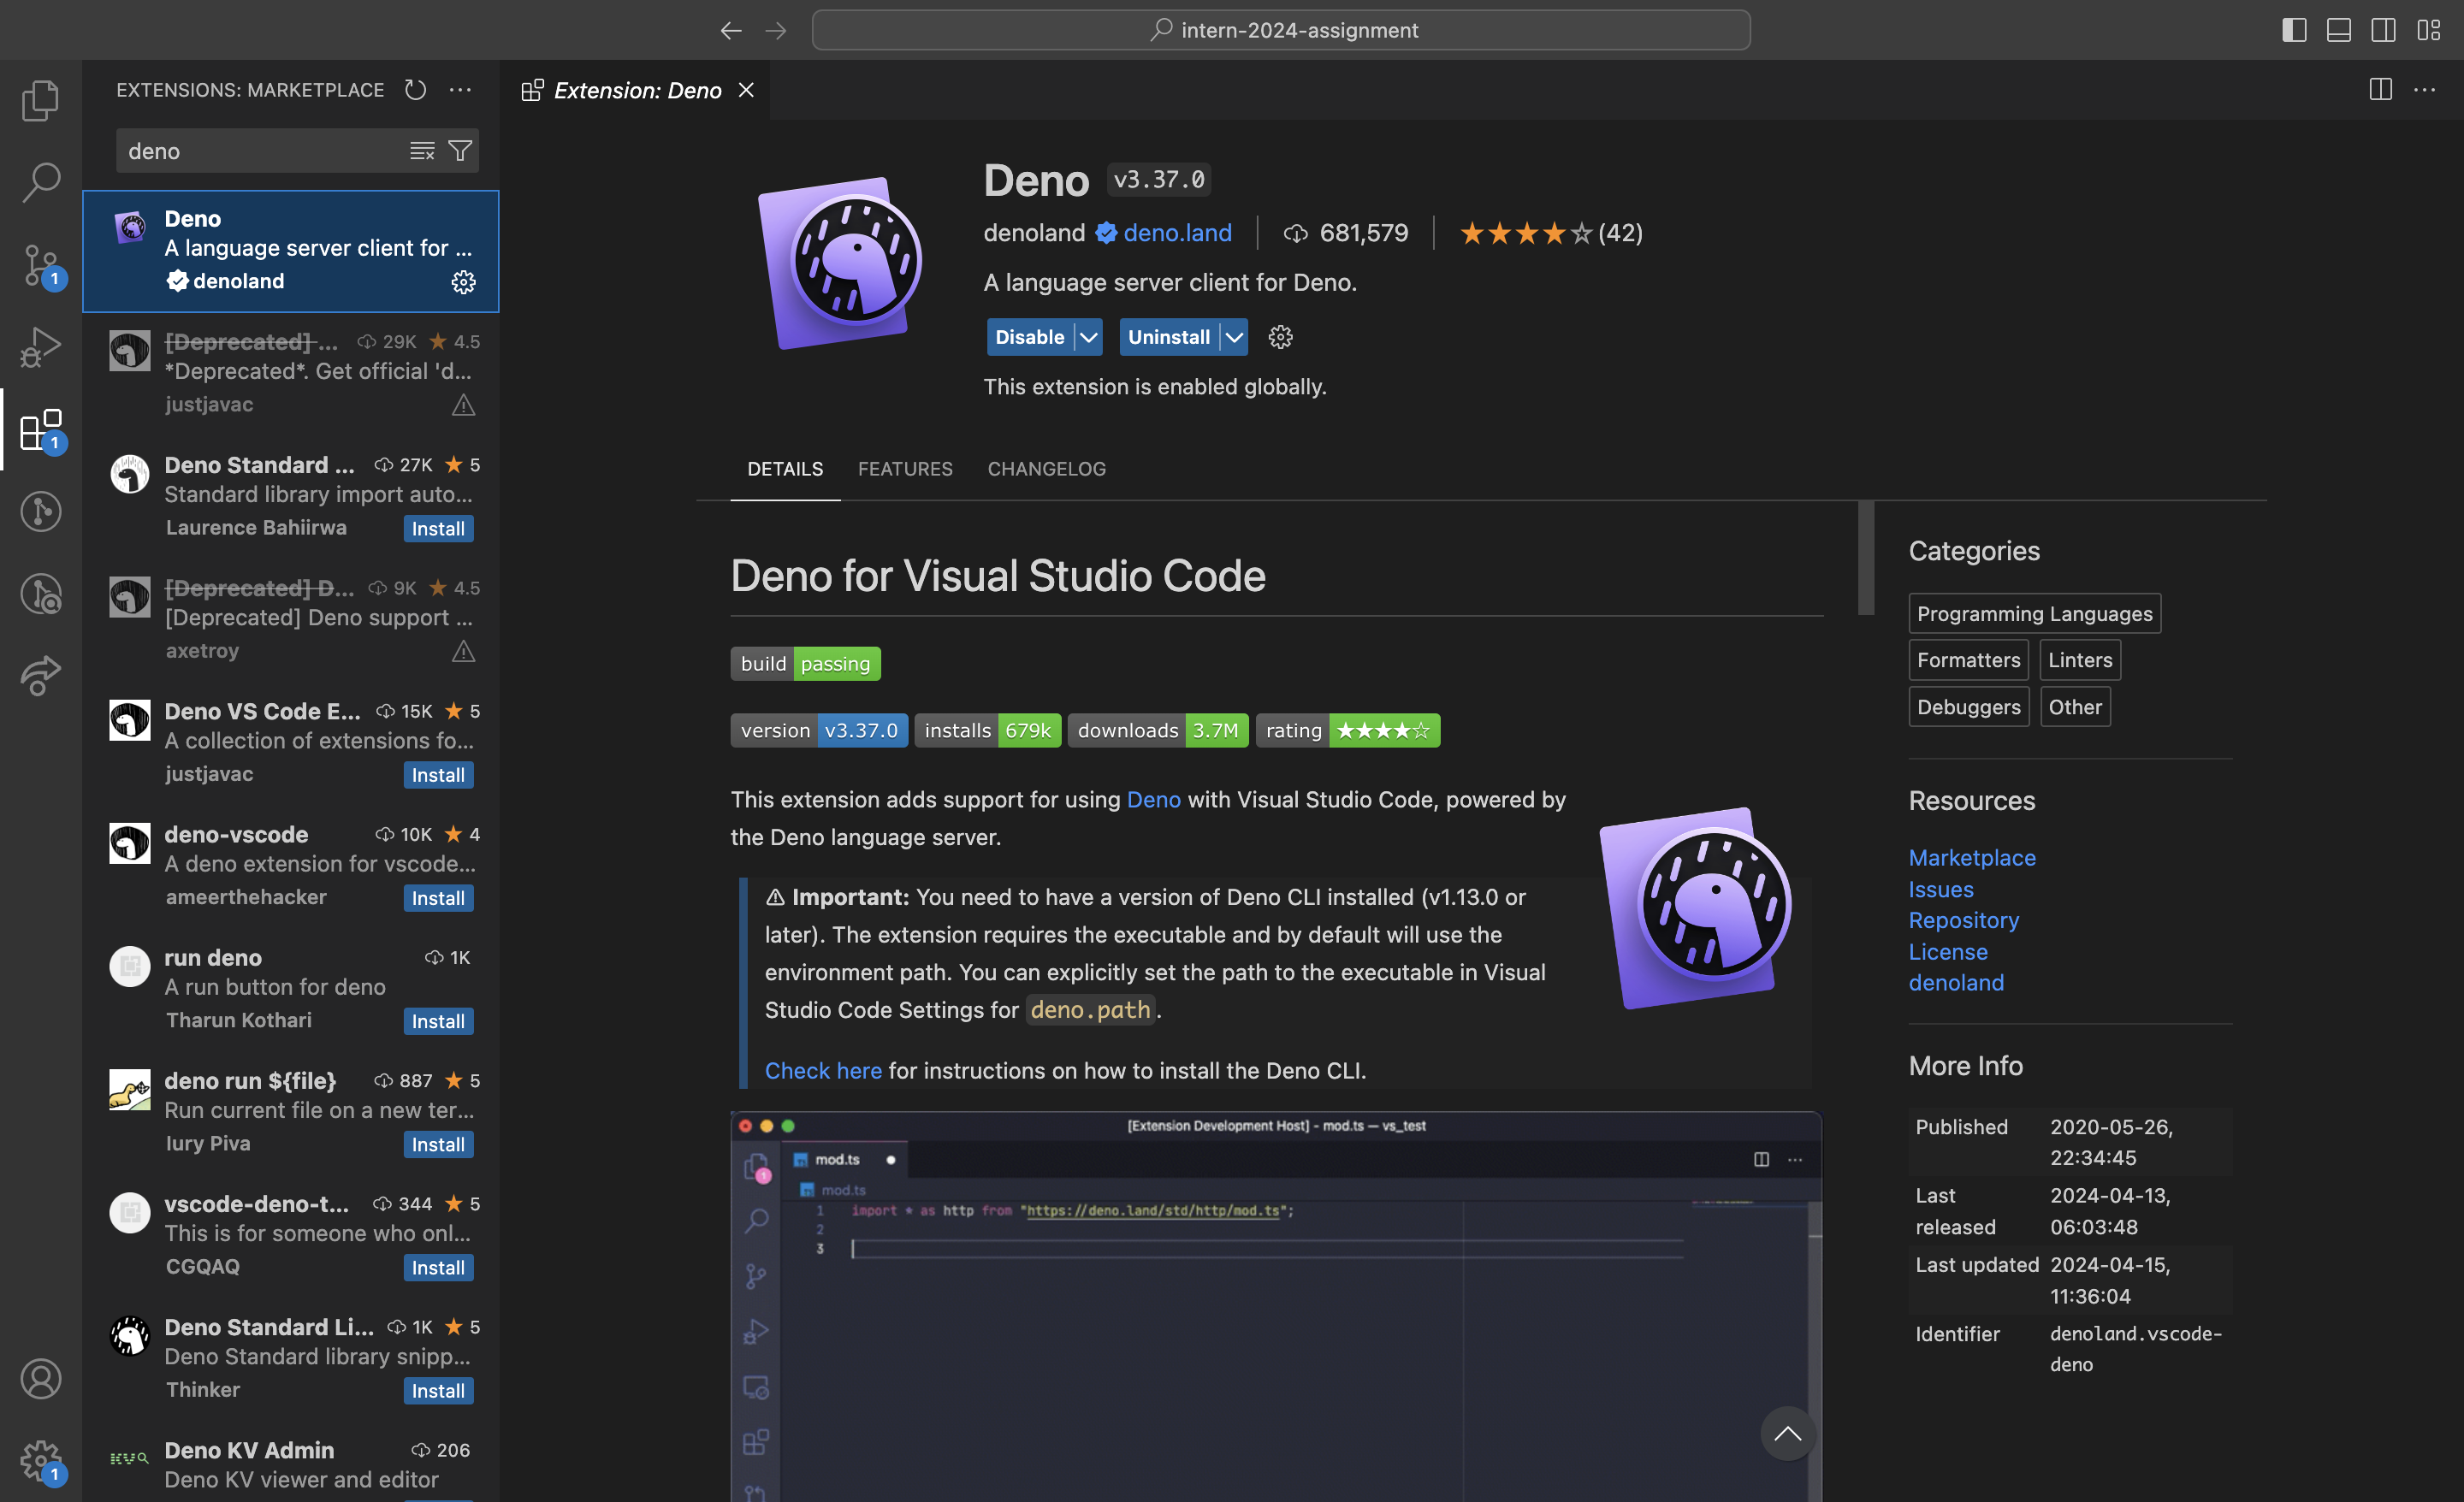Open the Repository link under Resources

1963,920
